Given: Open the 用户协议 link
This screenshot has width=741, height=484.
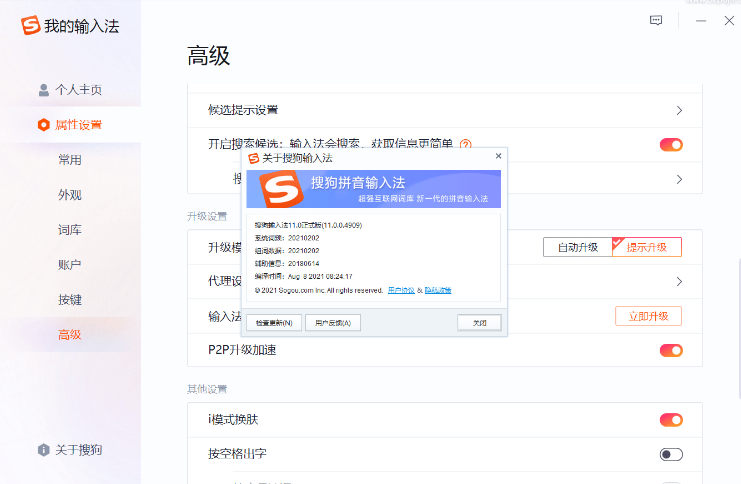Looking at the screenshot, I should (x=401, y=290).
